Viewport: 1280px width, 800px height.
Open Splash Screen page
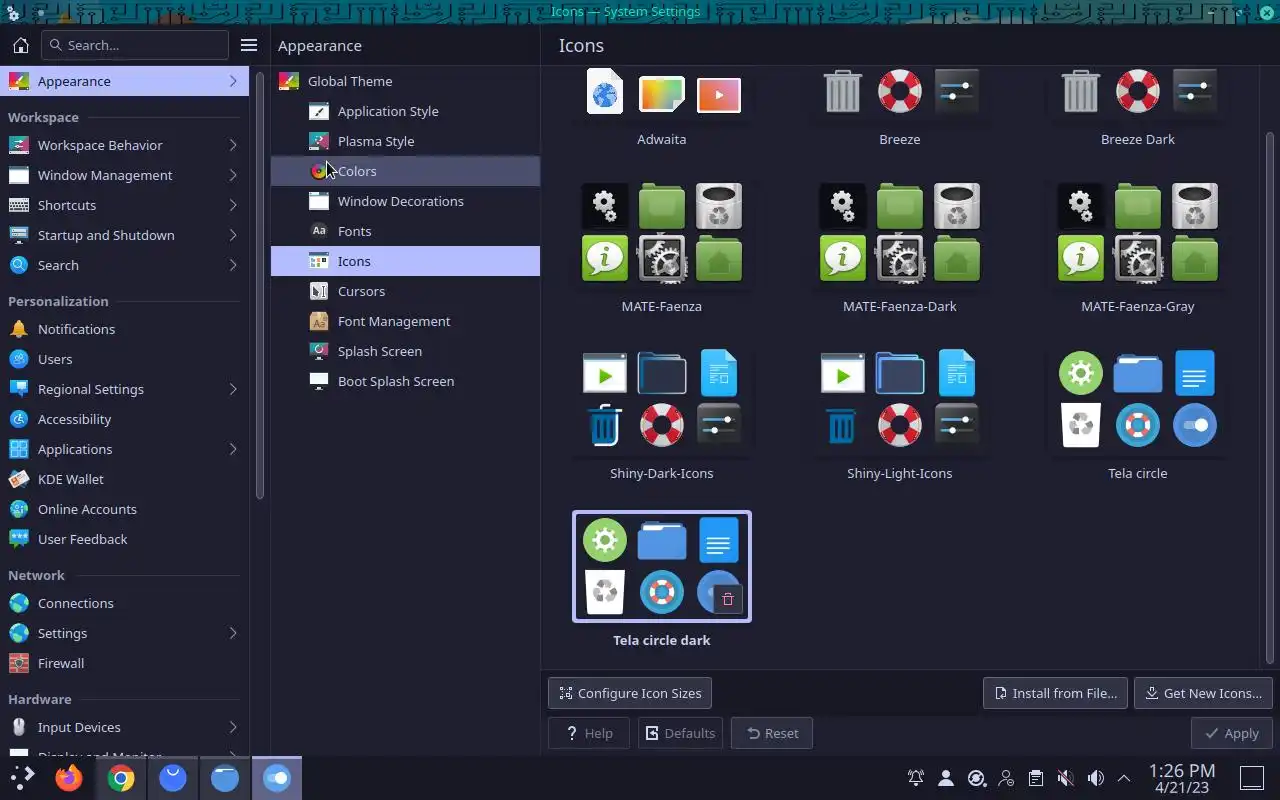point(405,351)
